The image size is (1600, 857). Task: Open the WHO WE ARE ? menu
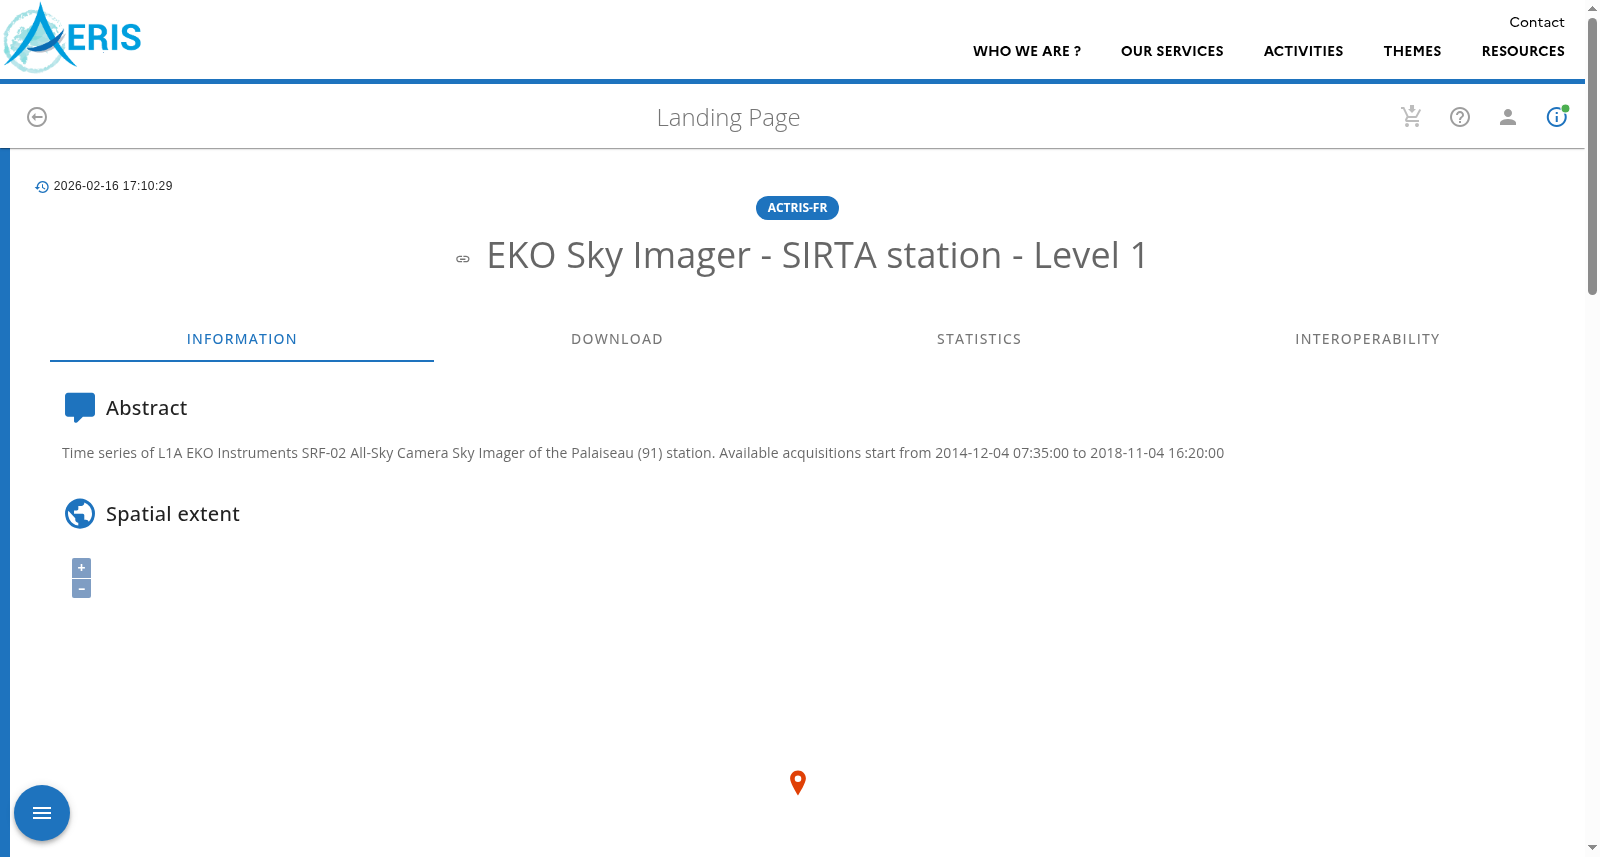1027,51
